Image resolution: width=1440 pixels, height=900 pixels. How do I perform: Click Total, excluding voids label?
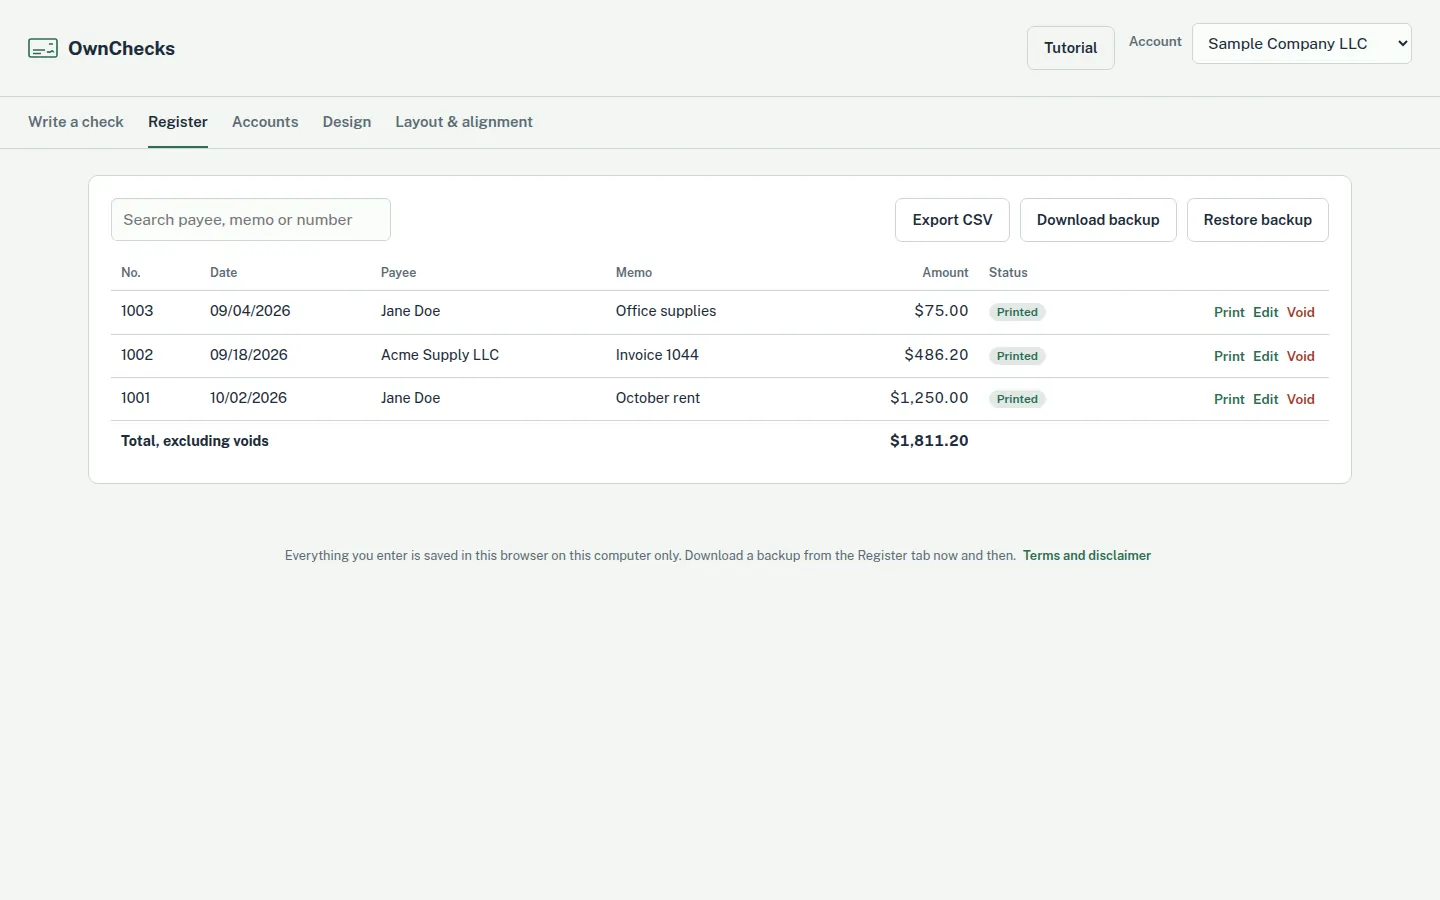(195, 441)
